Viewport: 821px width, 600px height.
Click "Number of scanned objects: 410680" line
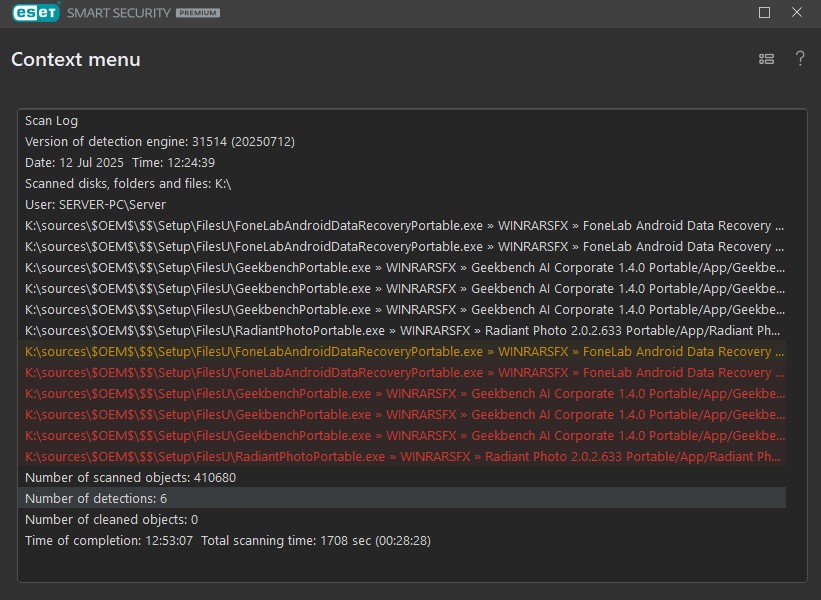pos(402,477)
